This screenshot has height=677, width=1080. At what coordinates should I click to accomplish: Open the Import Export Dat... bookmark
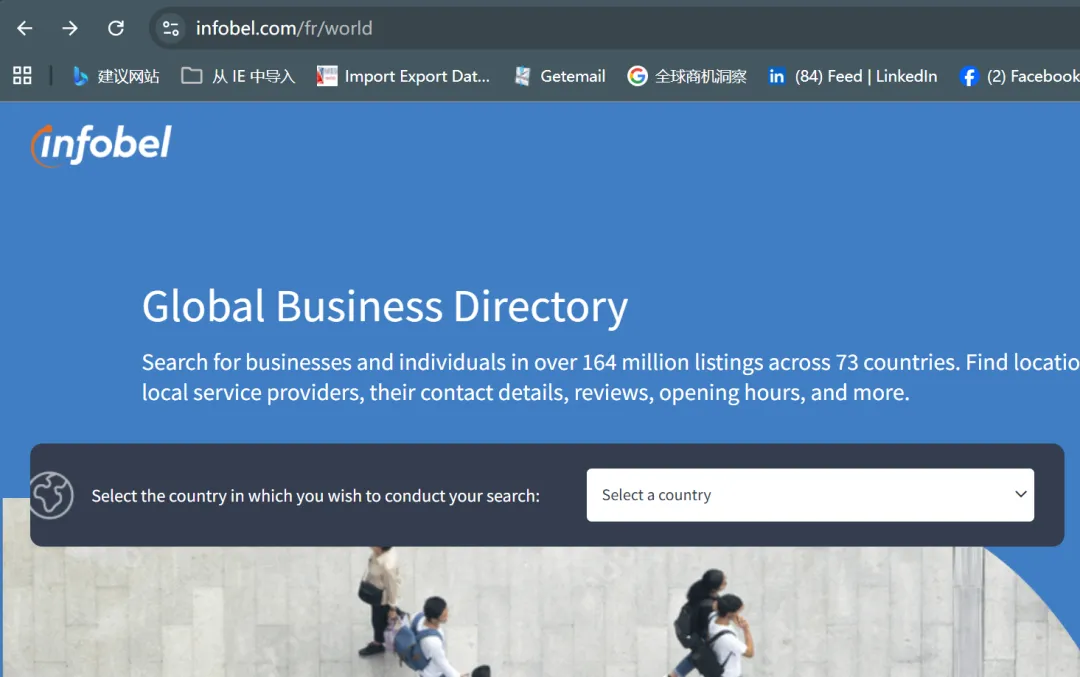[x=403, y=76]
